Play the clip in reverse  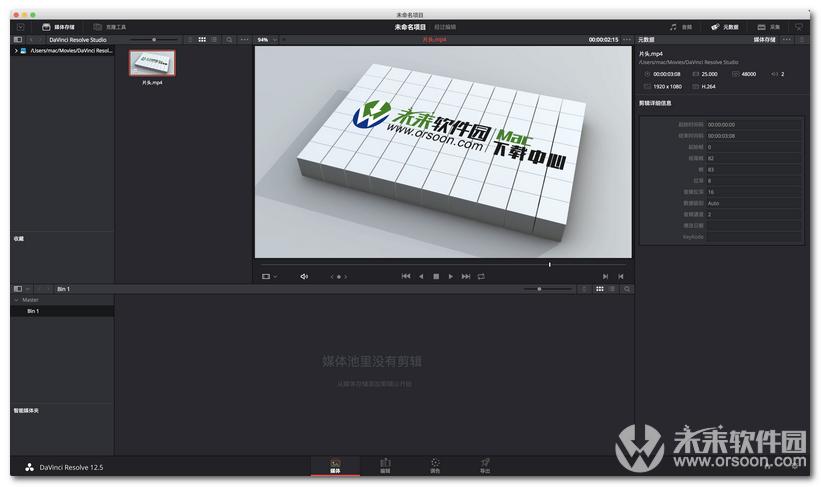[x=421, y=276]
